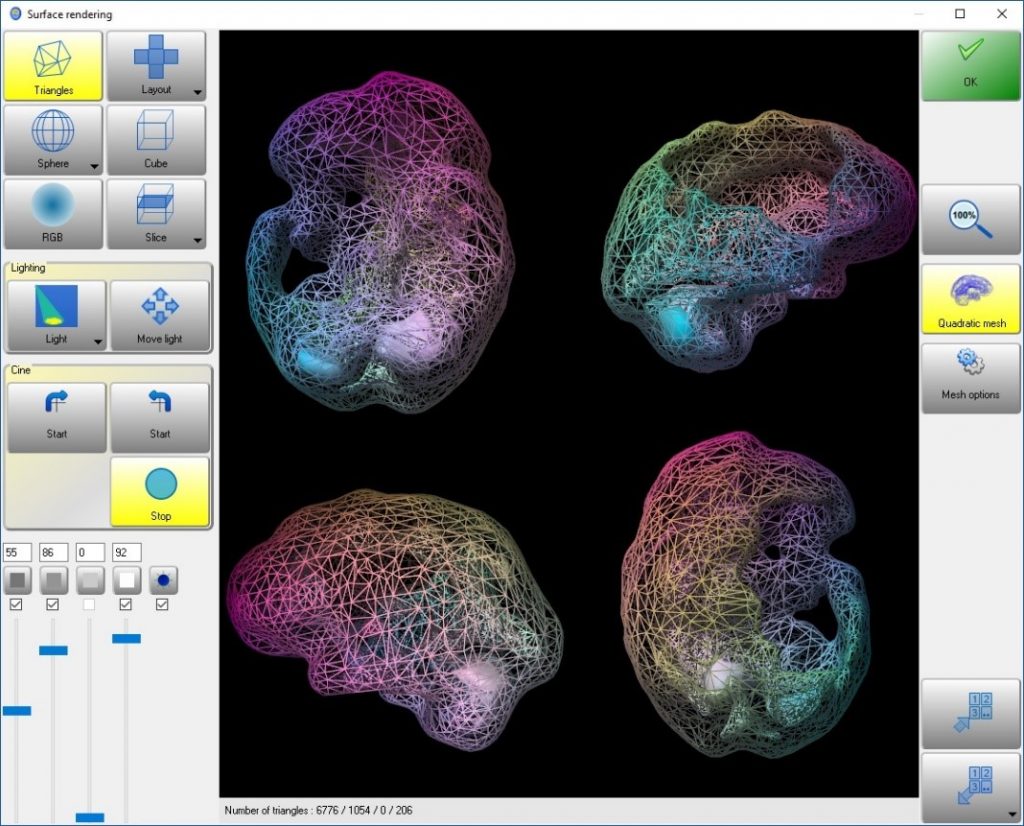
Task: Uncheck the first surface checkbox
Action: 17,603
